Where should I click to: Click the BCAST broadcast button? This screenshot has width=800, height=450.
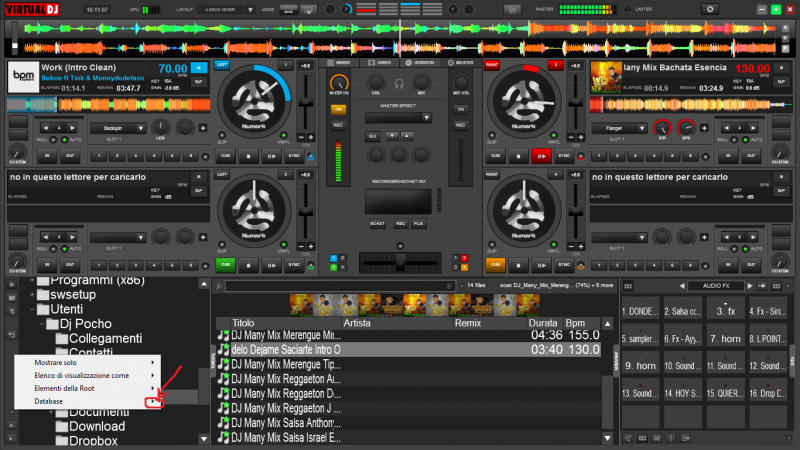(377, 223)
